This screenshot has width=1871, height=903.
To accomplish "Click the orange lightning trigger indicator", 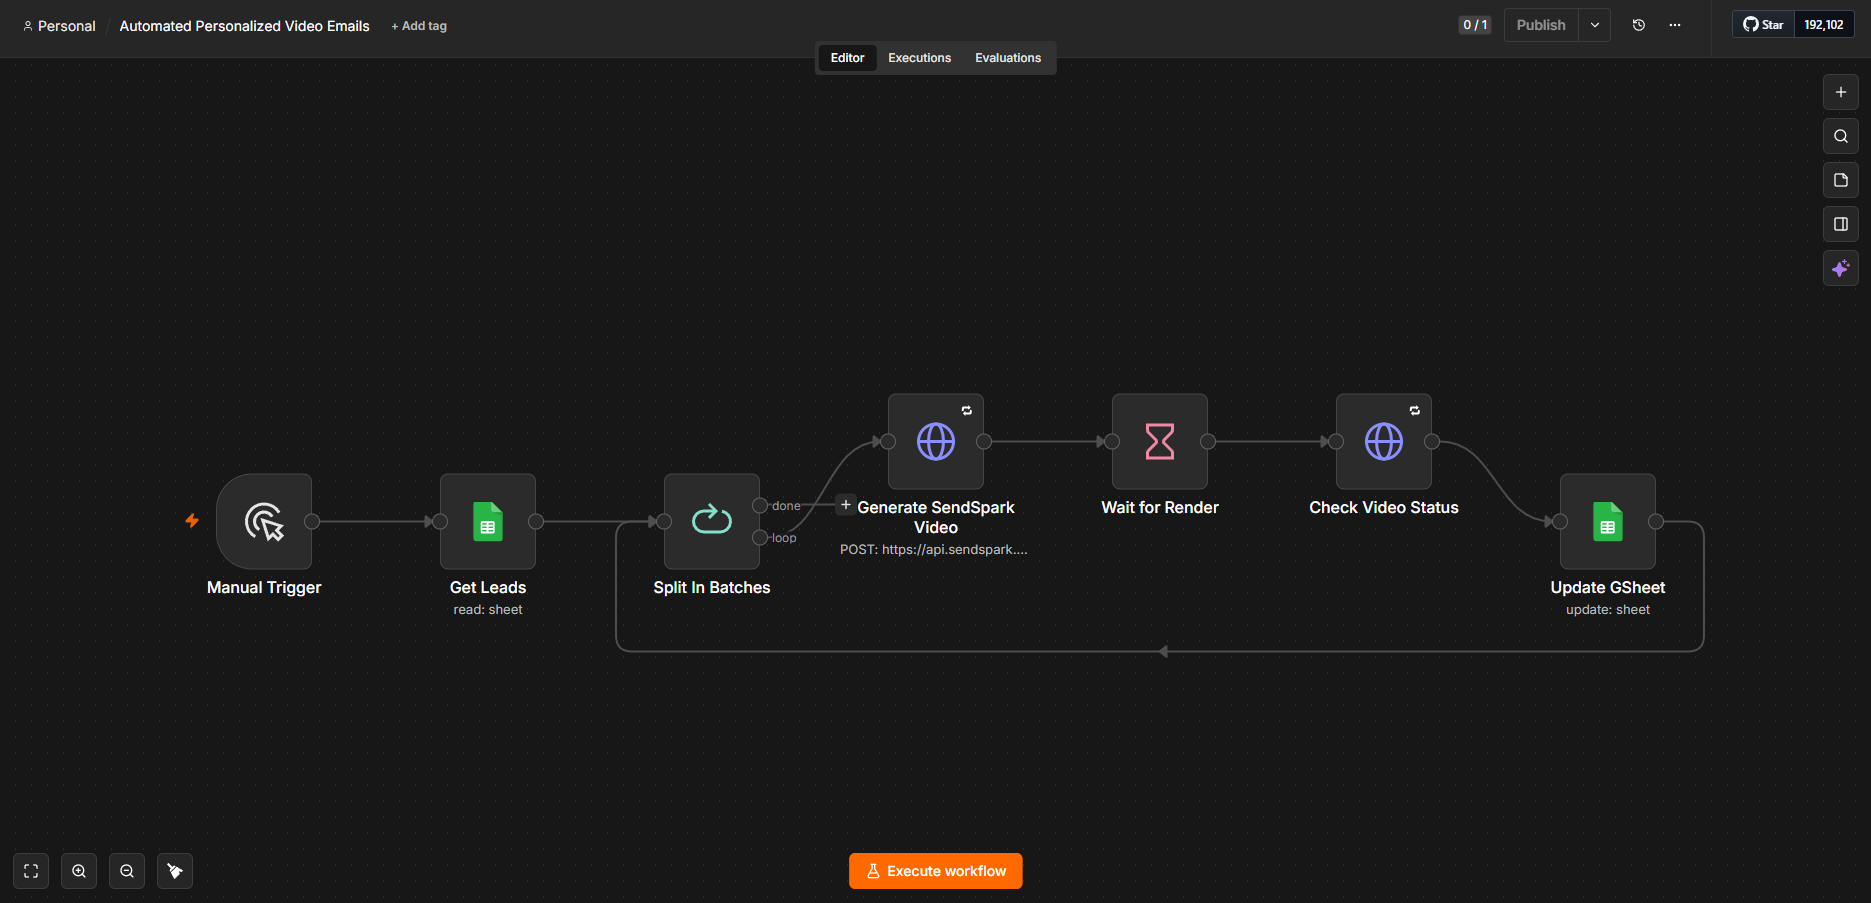I will click(192, 520).
